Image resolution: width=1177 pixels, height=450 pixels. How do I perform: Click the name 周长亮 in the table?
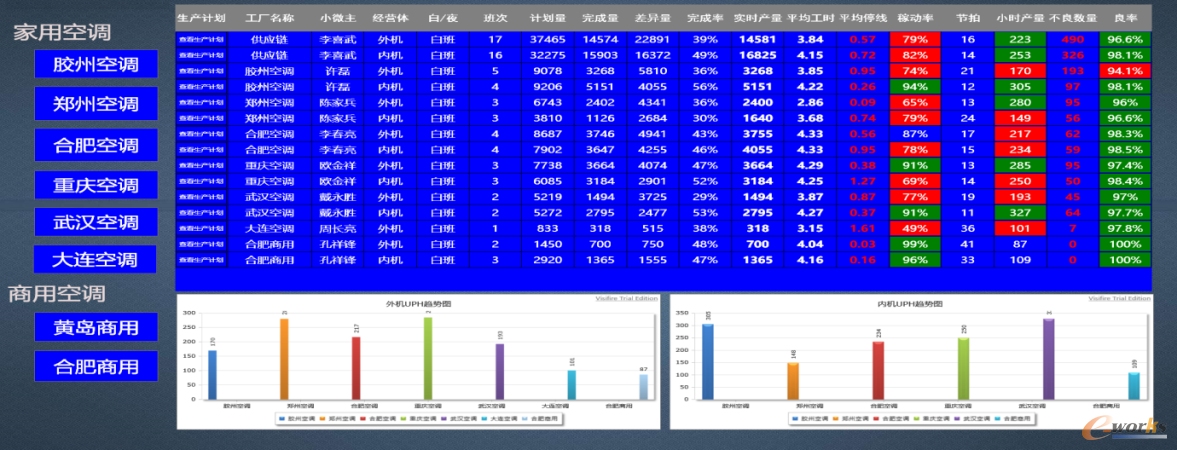[337, 228]
